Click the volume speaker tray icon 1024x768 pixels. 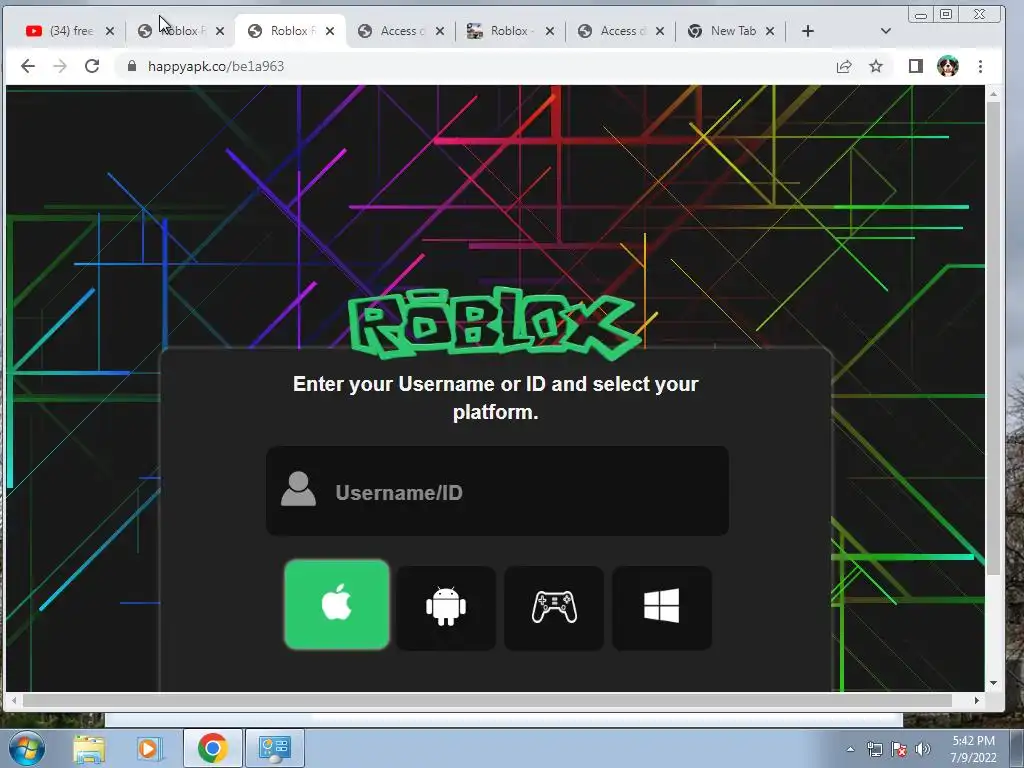(923, 749)
